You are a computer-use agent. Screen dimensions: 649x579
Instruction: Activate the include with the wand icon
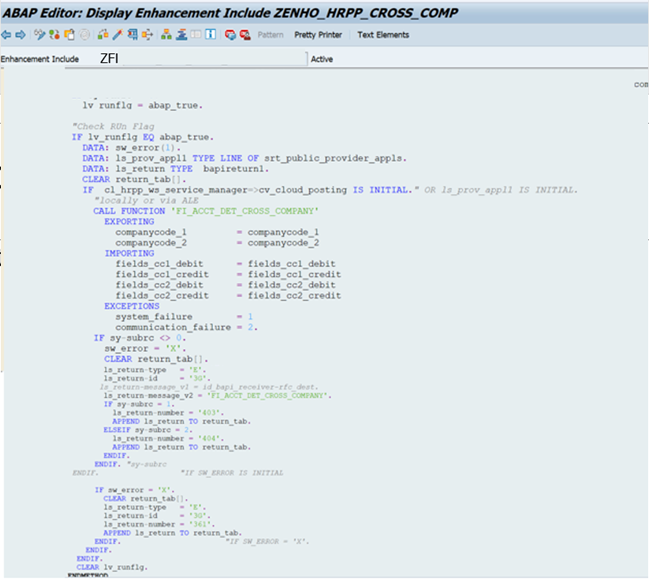(x=118, y=35)
